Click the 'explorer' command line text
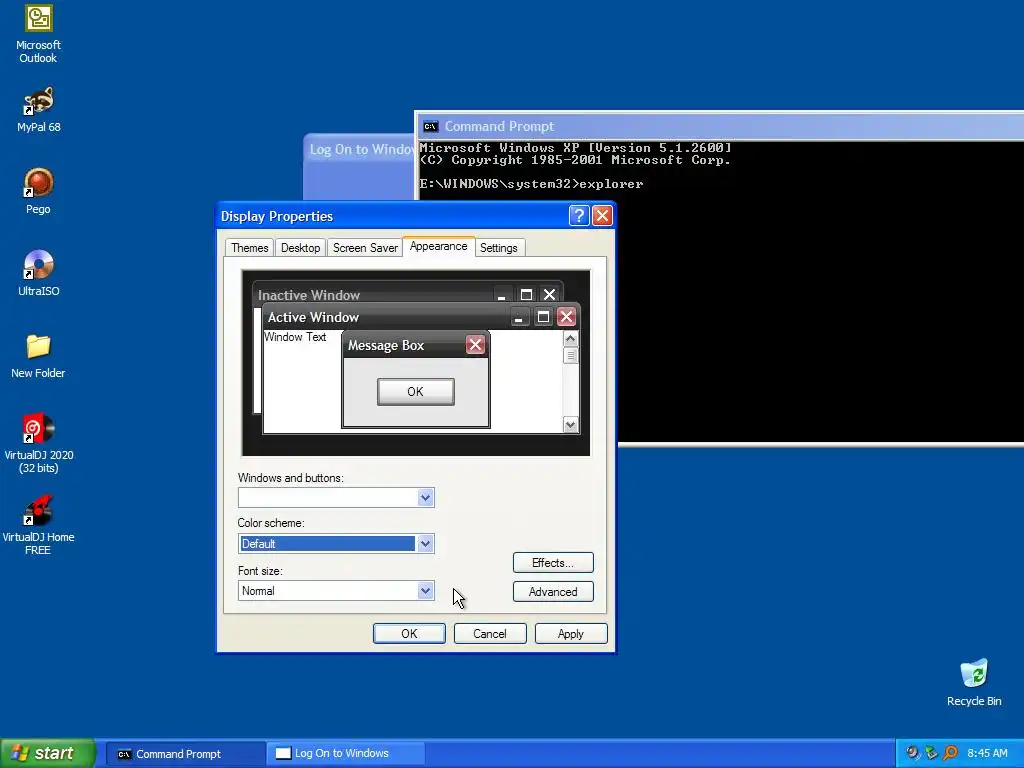 pyautogui.click(x=611, y=184)
